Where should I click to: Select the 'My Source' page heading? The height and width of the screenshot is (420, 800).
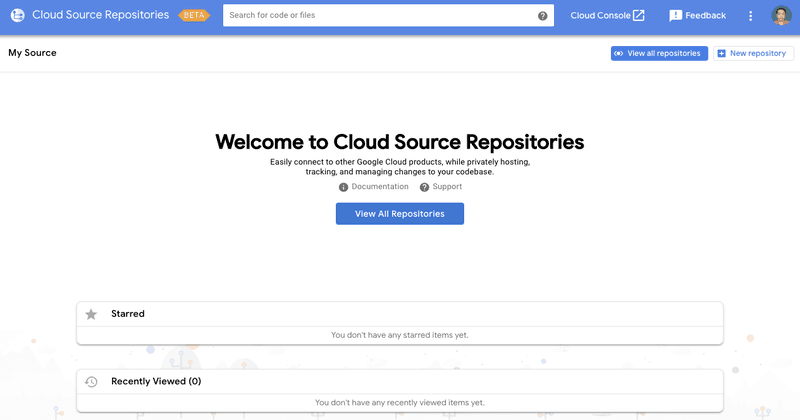(x=32, y=53)
